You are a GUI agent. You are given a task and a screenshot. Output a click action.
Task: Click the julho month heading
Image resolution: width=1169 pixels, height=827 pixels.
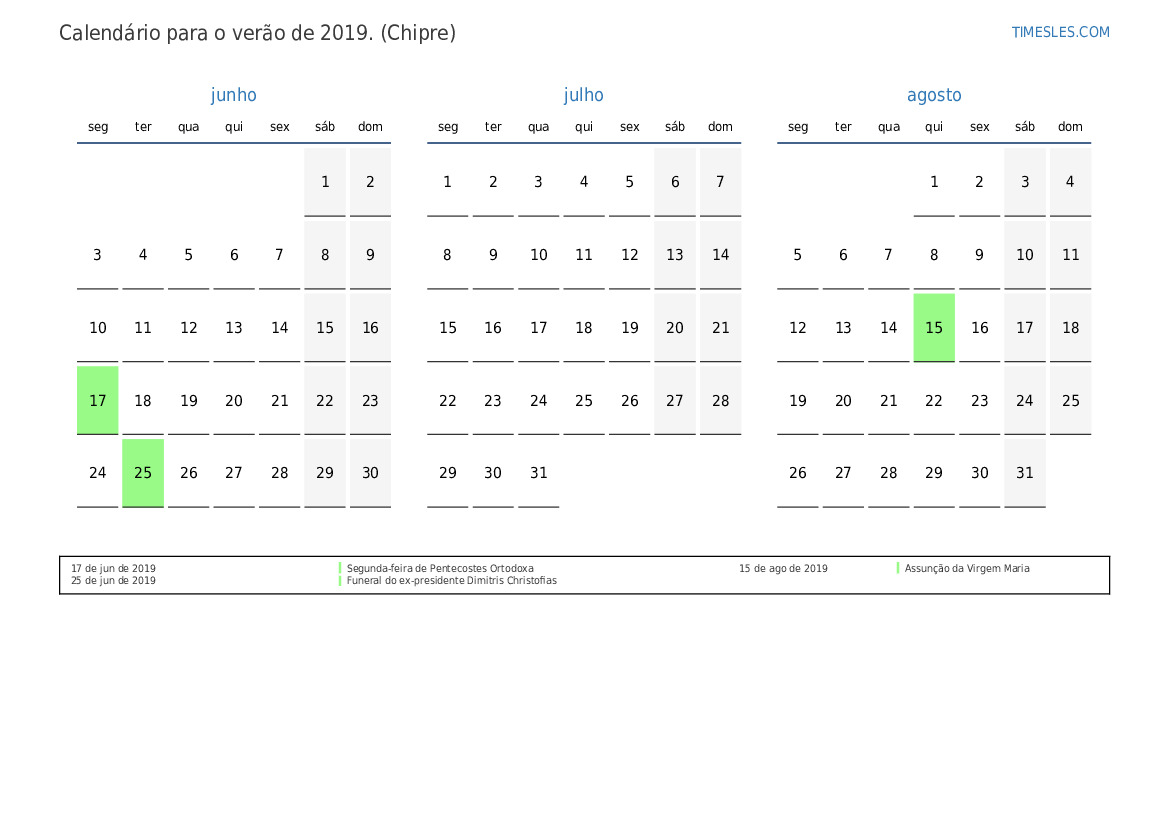point(583,95)
